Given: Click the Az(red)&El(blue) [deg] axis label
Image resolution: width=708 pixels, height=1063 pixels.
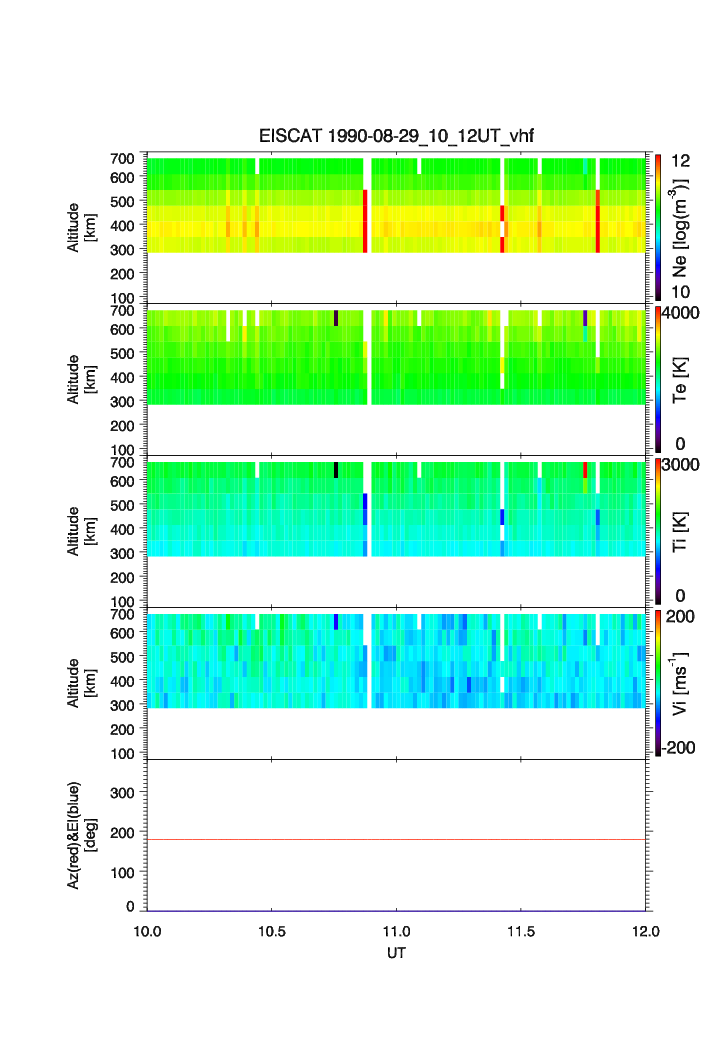Looking at the screenshot, I should pos(81,835).
